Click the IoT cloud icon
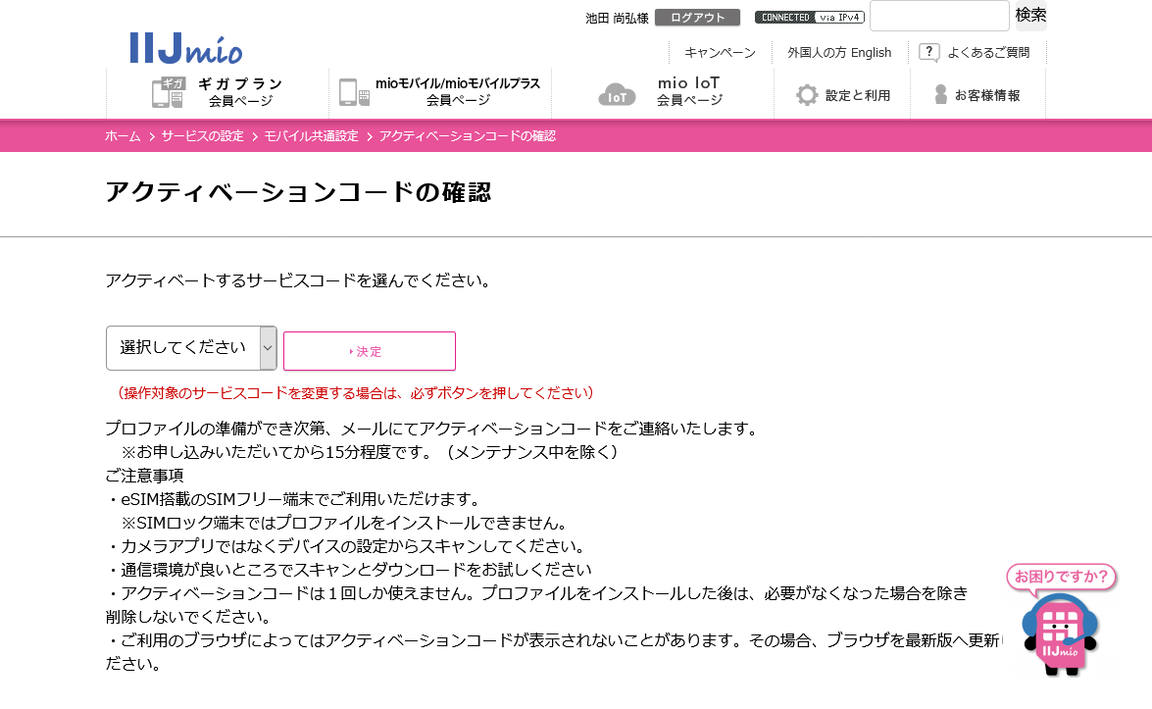1152x709 pixels. click(617, 94)
